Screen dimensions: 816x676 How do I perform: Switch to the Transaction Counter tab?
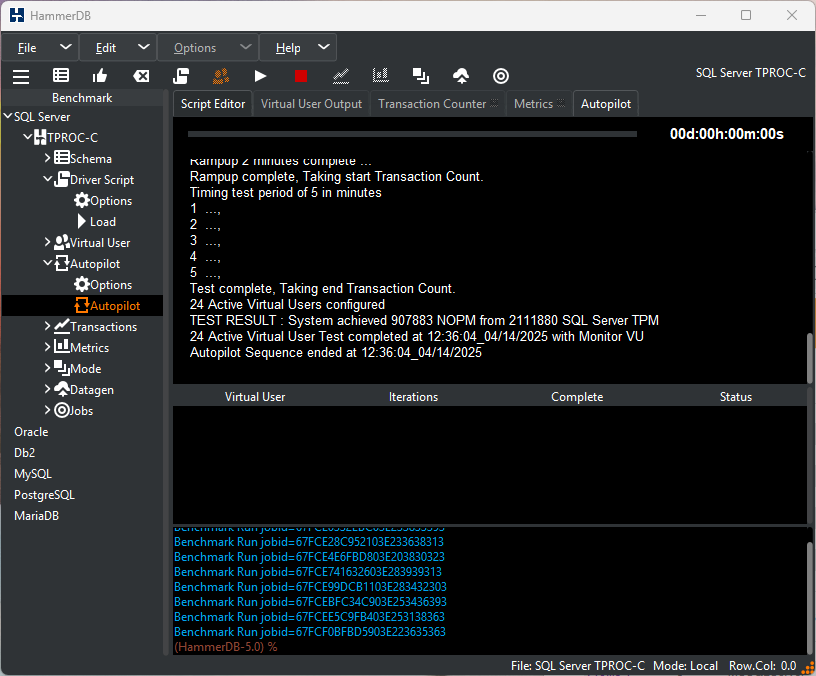(438, 104)
